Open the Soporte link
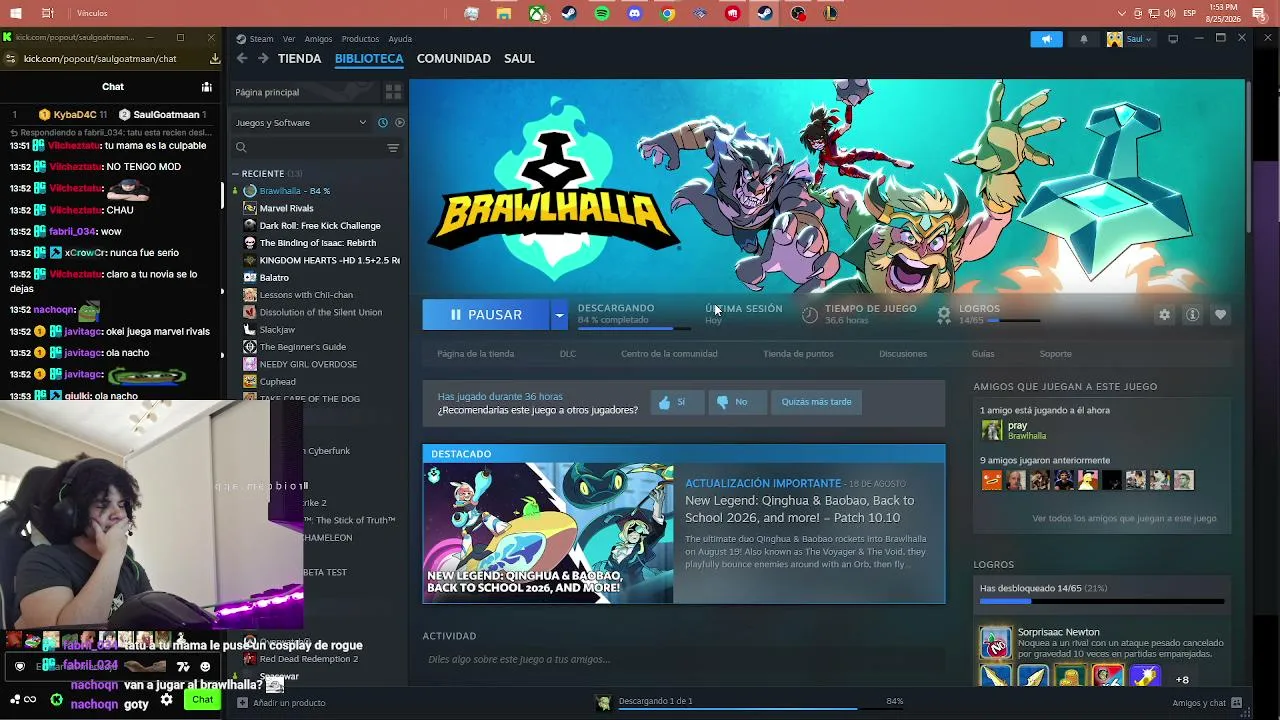This screenshot has height=720, width=1280. 1055,354
